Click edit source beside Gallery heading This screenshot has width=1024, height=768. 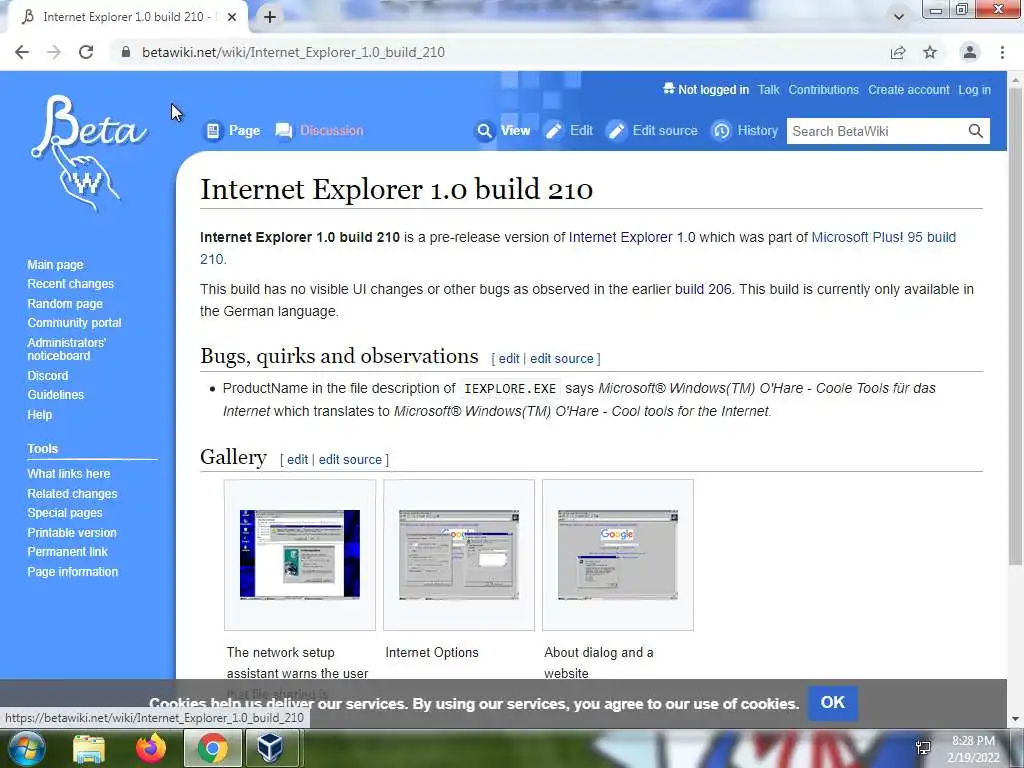pyautogui.click(x=350, y=460)
